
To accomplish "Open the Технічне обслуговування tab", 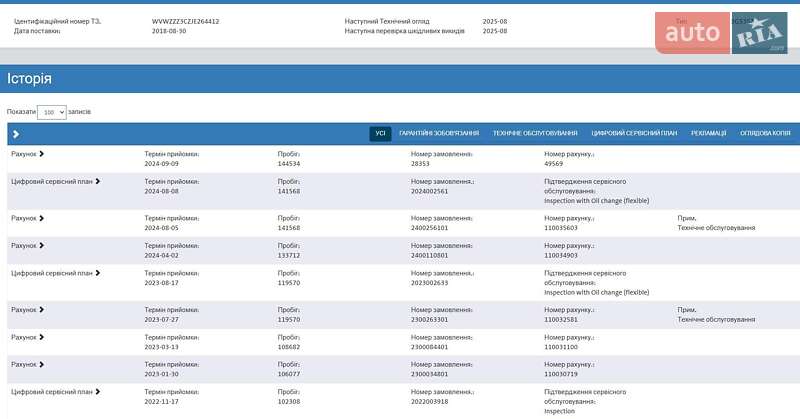I will [535, 133].
